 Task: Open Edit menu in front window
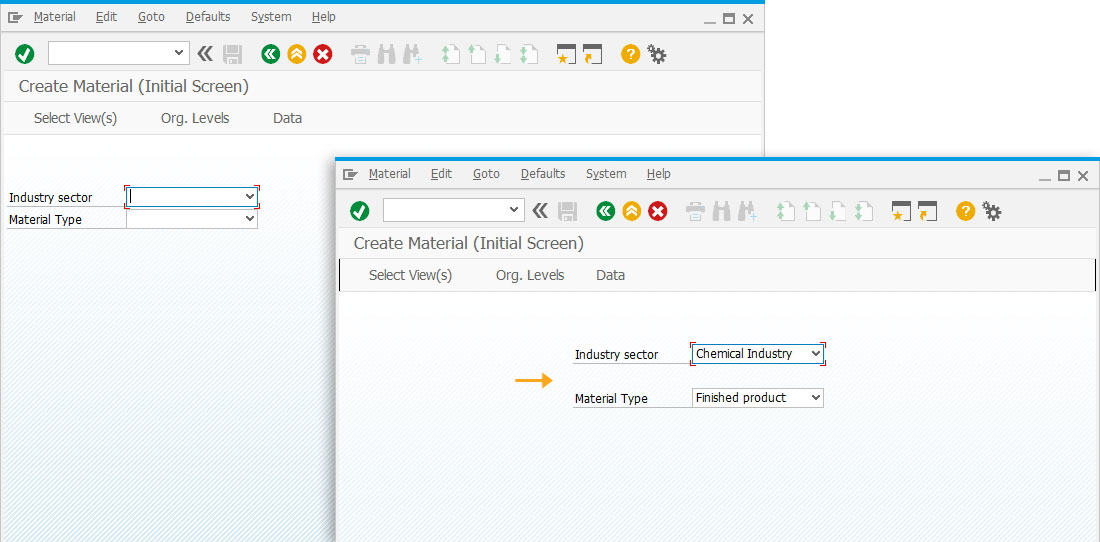pos(441,174)
